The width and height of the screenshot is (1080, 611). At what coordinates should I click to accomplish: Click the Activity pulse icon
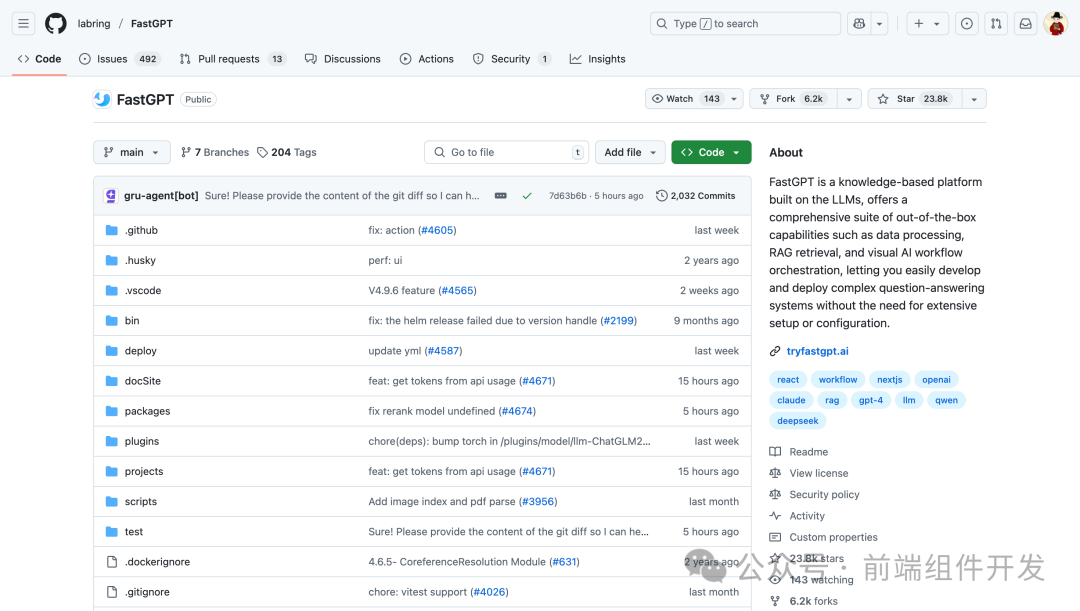coord(775,516)
